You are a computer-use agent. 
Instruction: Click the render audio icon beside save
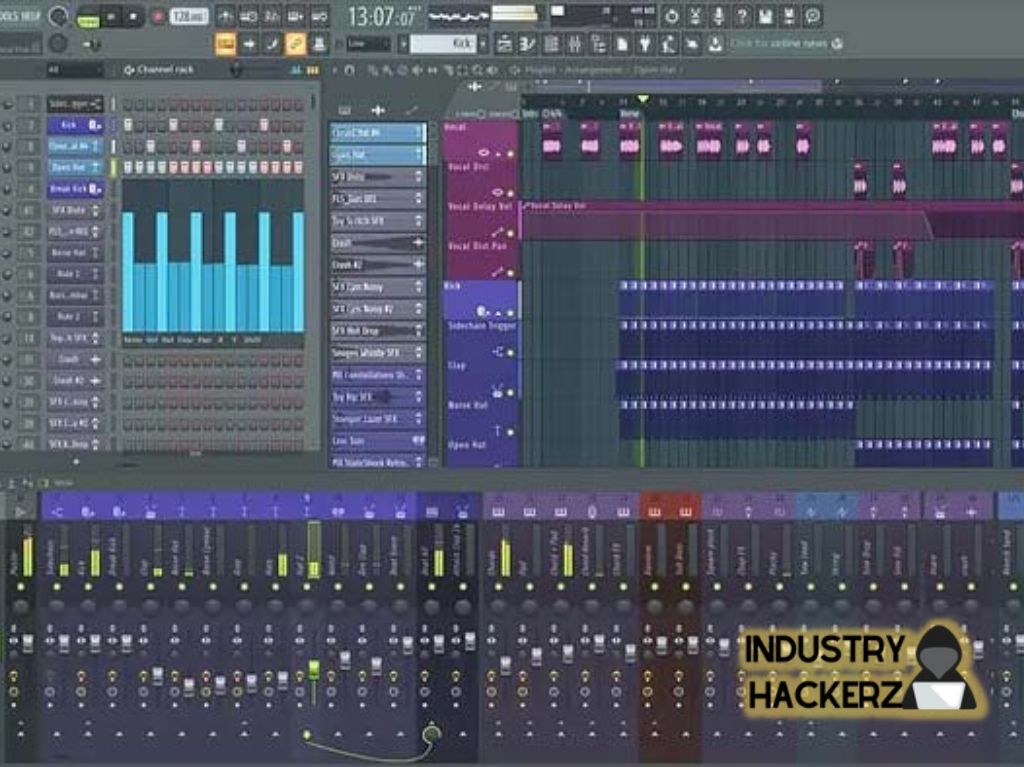click(789, 16)
